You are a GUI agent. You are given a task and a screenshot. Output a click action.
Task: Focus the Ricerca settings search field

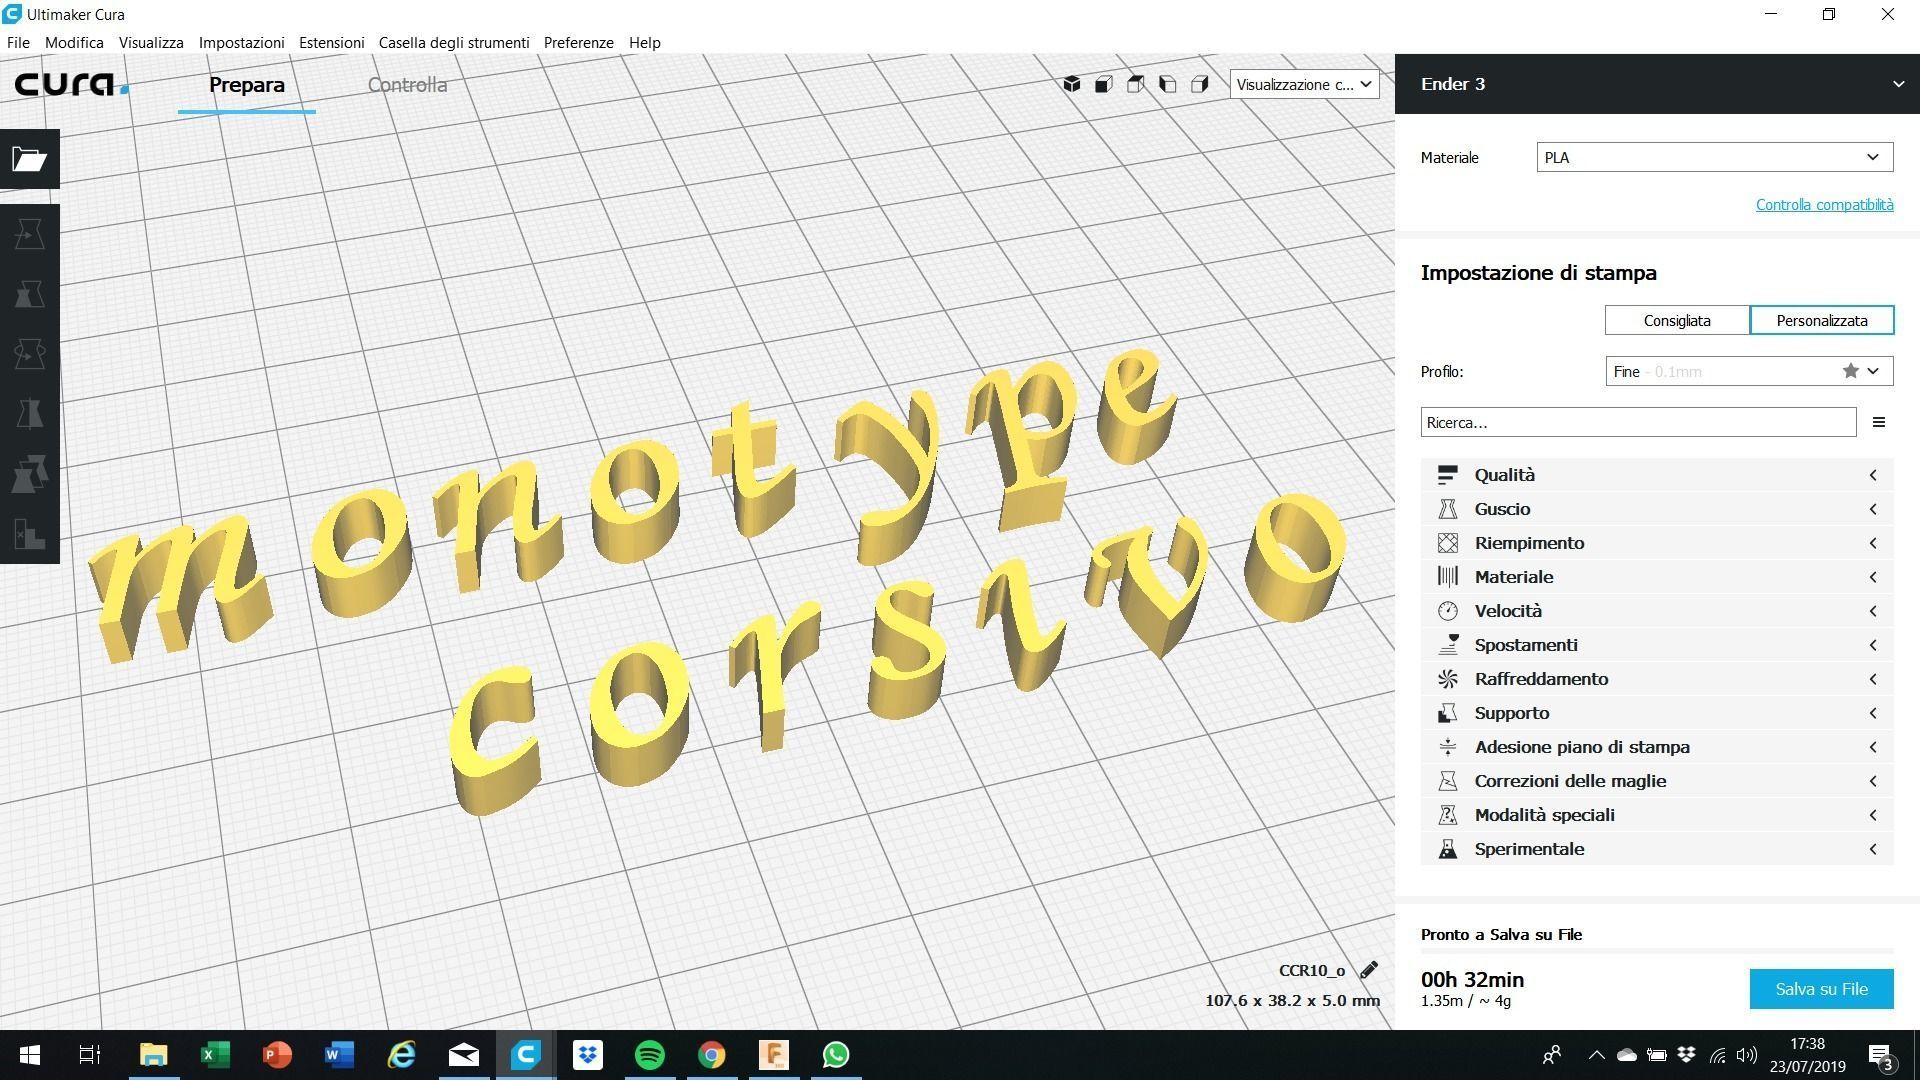click(x=1638, y=422)
